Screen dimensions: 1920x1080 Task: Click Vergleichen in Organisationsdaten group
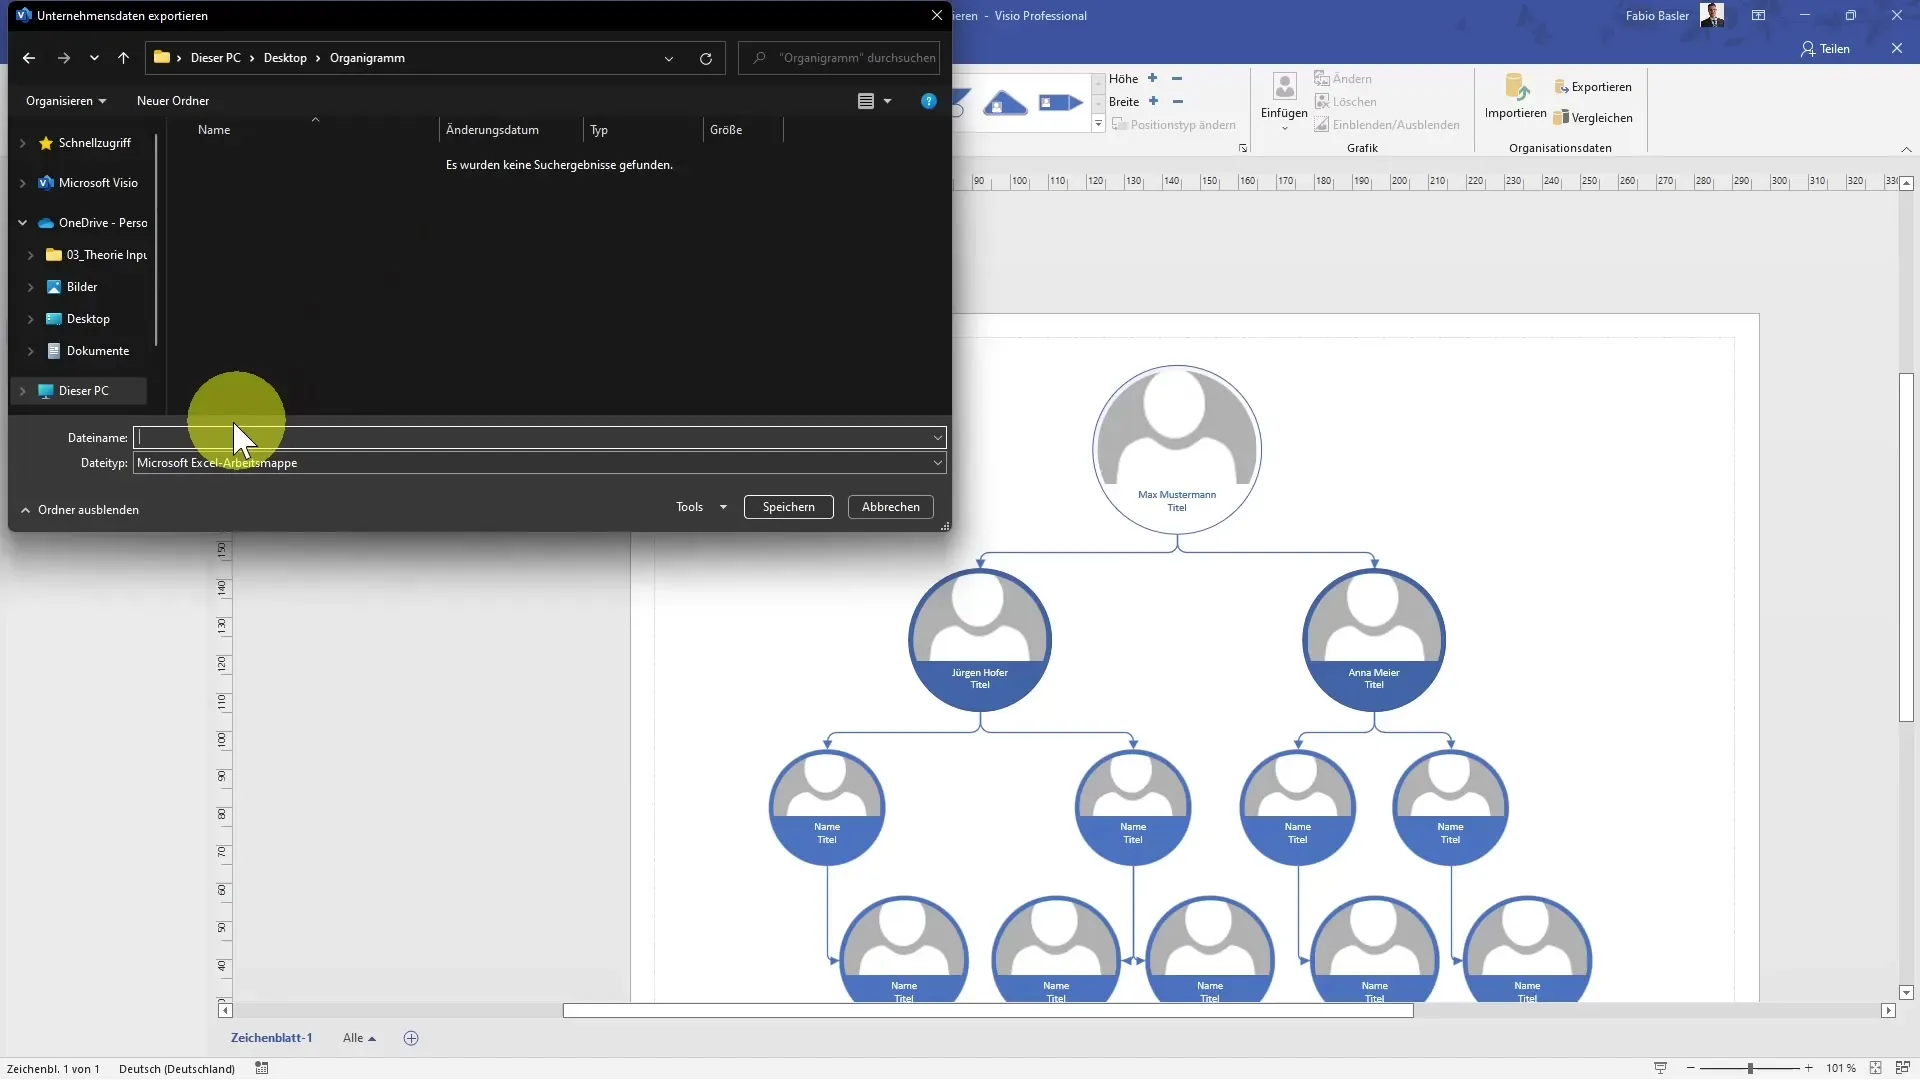[x=1593, y=118]
